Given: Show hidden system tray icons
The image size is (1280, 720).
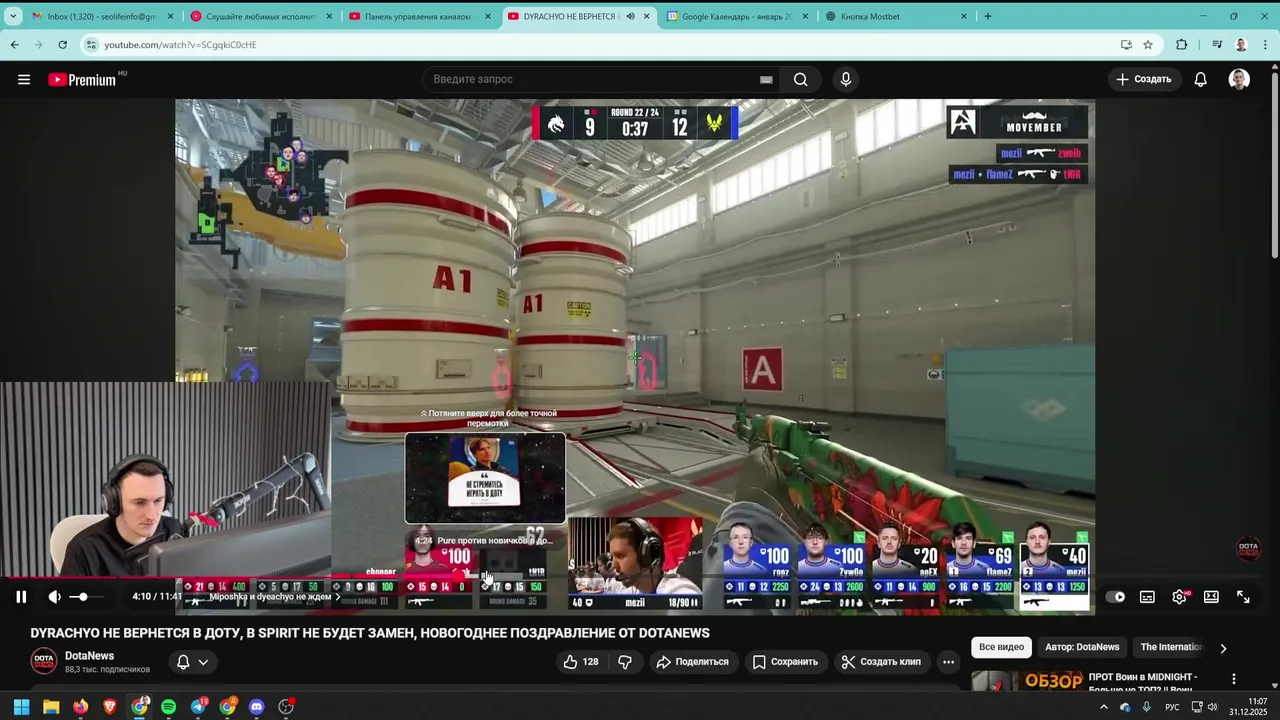Looking at the screenshot, I should click(1104, 707).
